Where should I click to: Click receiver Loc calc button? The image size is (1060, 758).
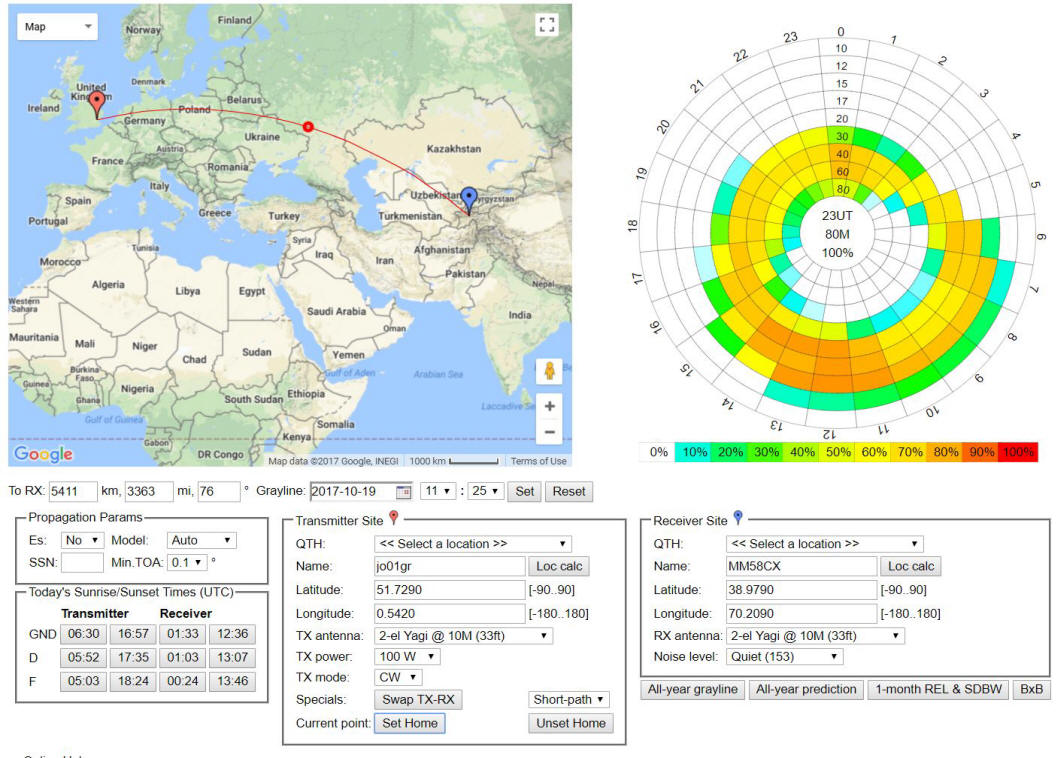pos(911,567)
